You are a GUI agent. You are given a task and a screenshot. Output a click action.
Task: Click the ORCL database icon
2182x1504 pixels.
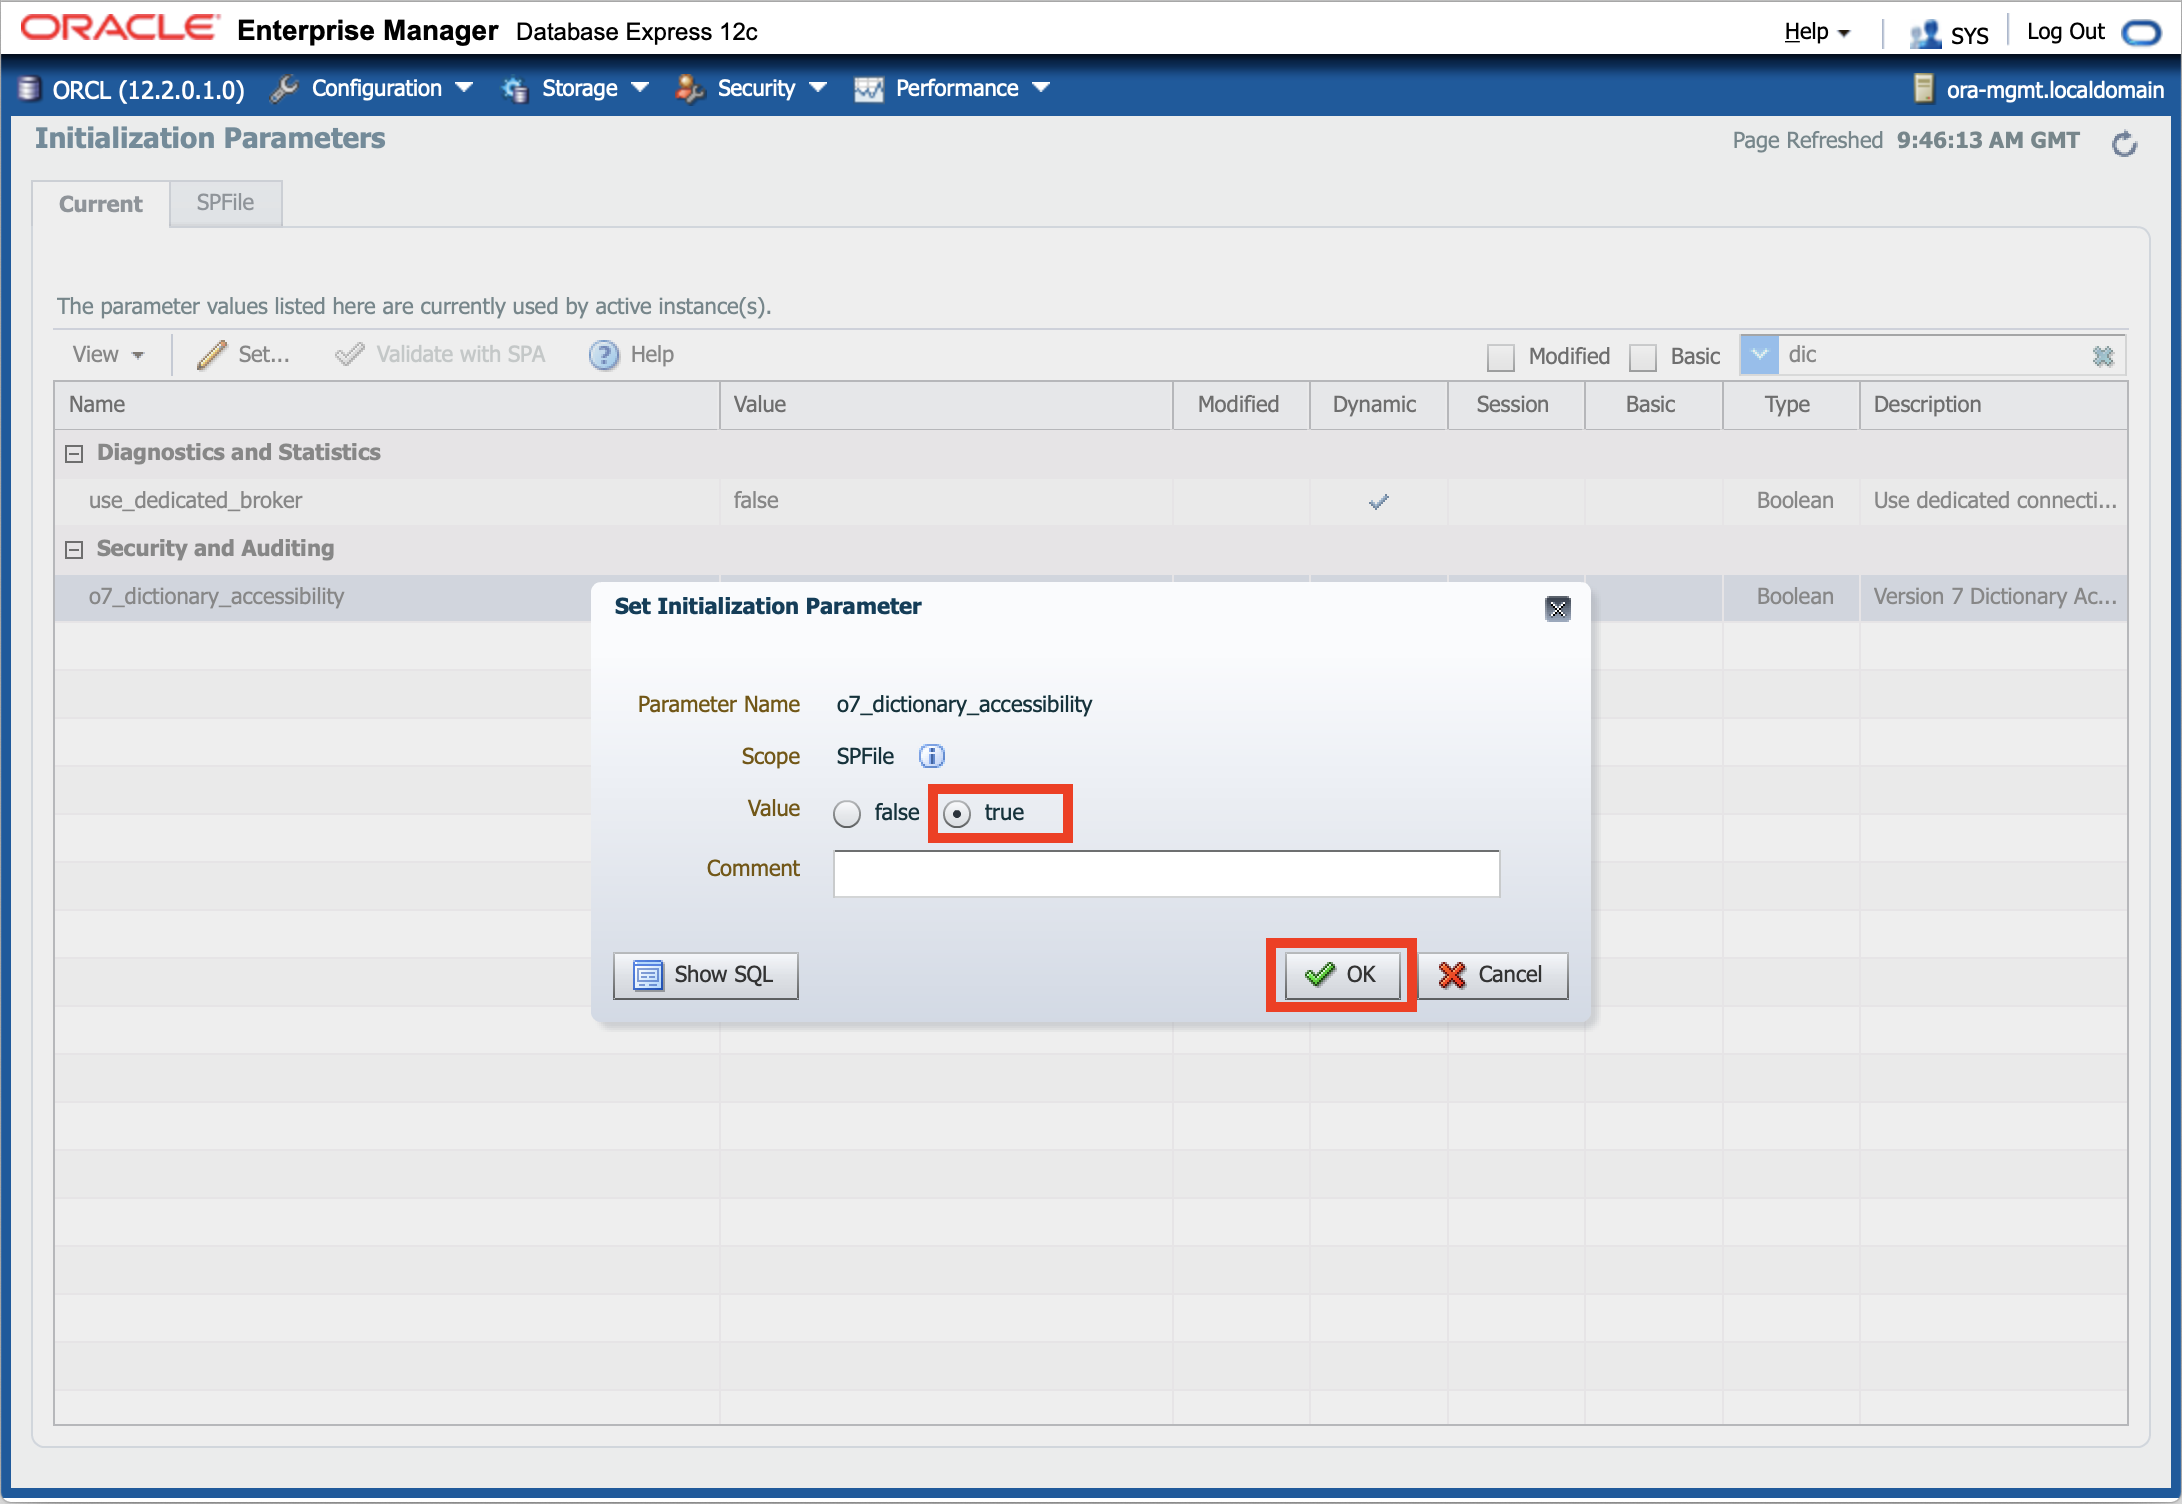point(30,89)
